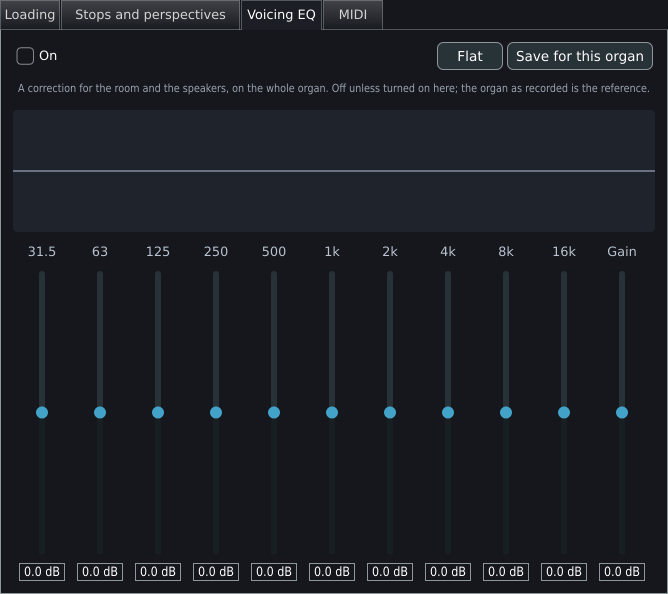Click the '31.5' band label

click(x=42, y=251)
